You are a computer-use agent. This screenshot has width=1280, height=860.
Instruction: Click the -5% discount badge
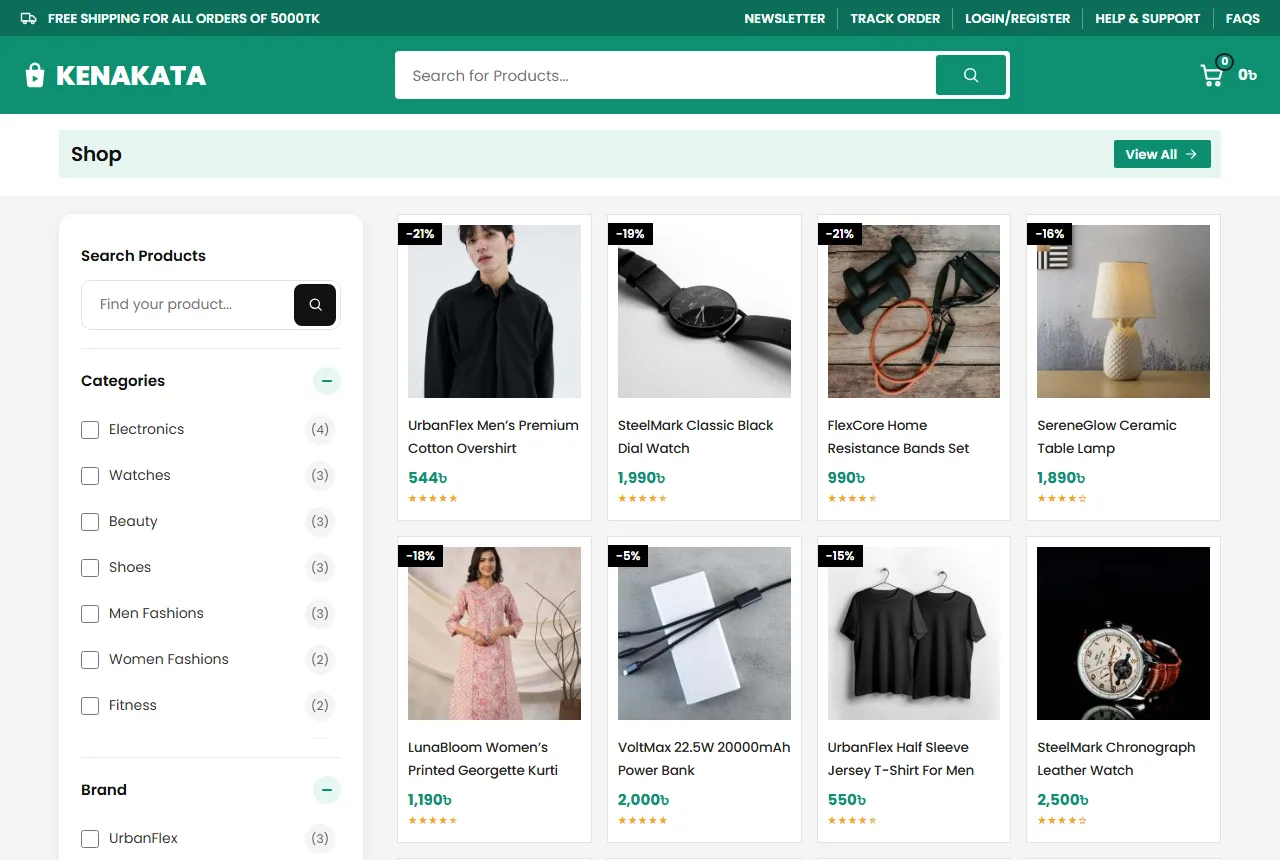628,556
